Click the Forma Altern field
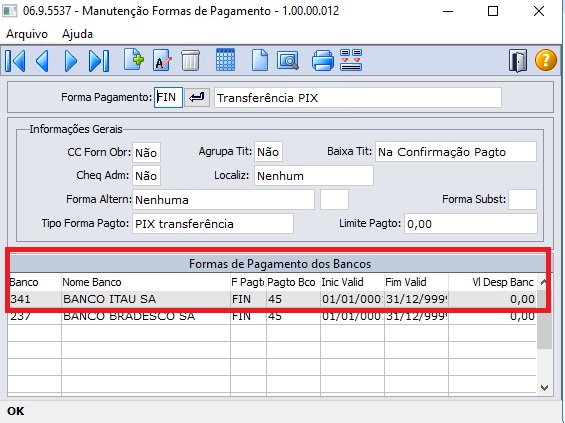Image resolution: width=565 pixels, height=423 pixels. [x=223, y=200]
